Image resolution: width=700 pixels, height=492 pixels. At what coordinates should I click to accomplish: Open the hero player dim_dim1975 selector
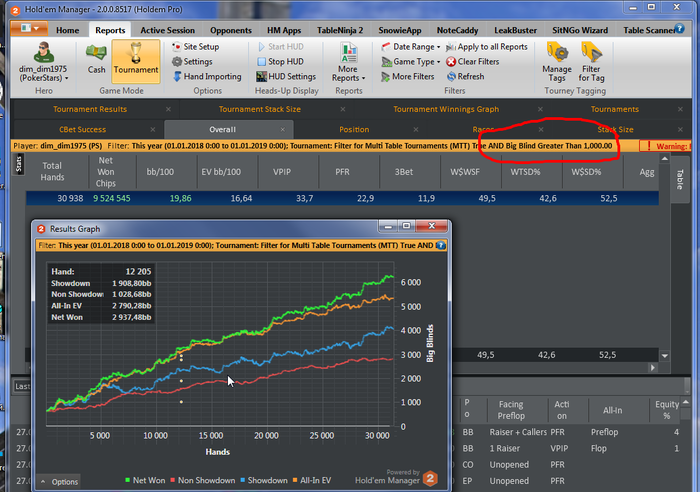click(x=43, y=62)
